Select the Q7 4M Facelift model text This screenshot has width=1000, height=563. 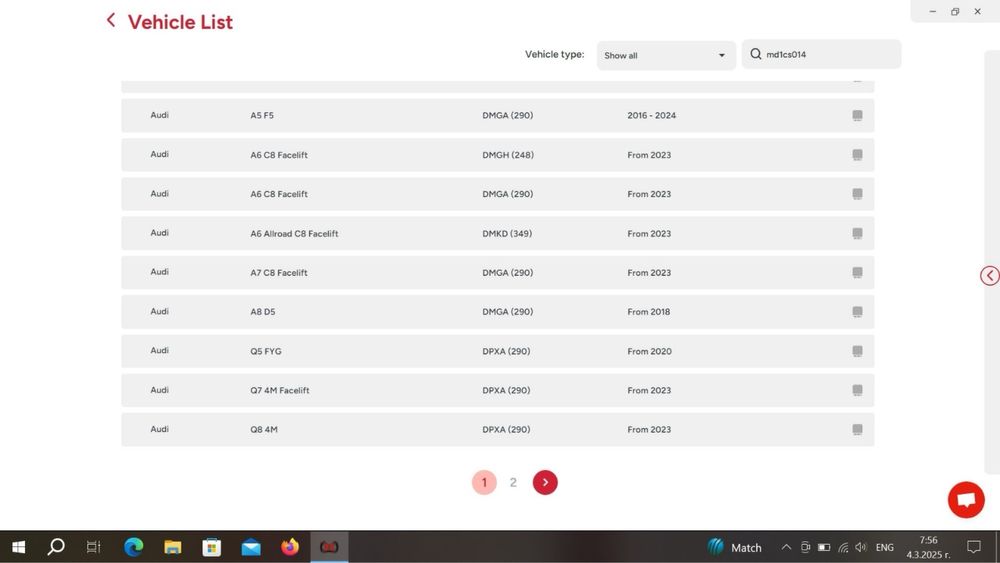pyautogui.click(x=279, y=390)
